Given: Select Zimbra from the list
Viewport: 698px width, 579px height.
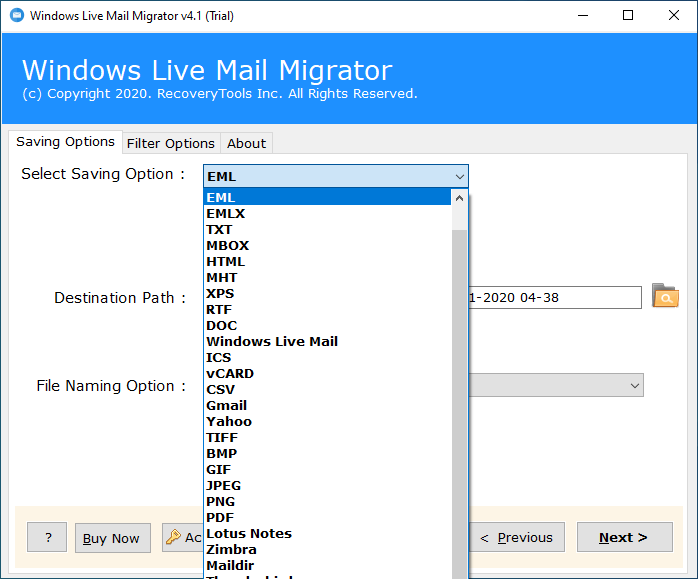Looking at the screenshot, I should [x=327, y=550].
